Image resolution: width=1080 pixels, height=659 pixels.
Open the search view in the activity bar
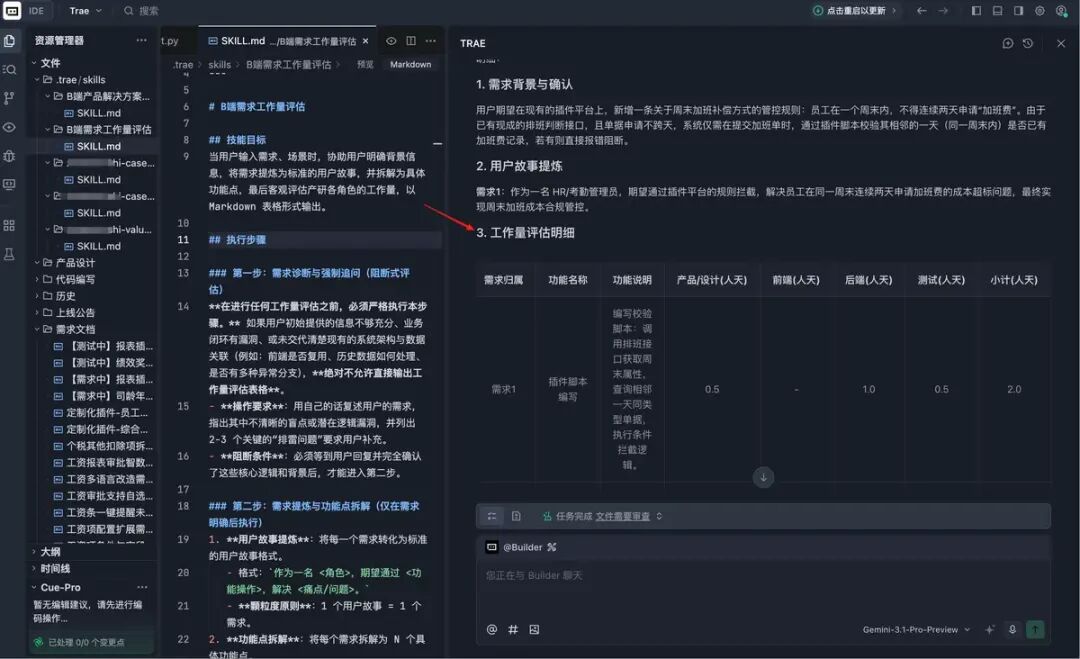[10, 69]
